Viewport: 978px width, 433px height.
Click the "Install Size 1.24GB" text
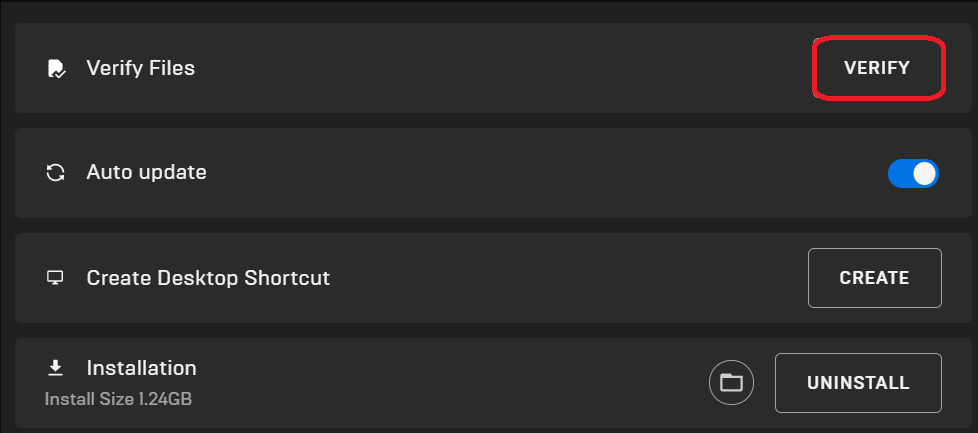(118, 399)
